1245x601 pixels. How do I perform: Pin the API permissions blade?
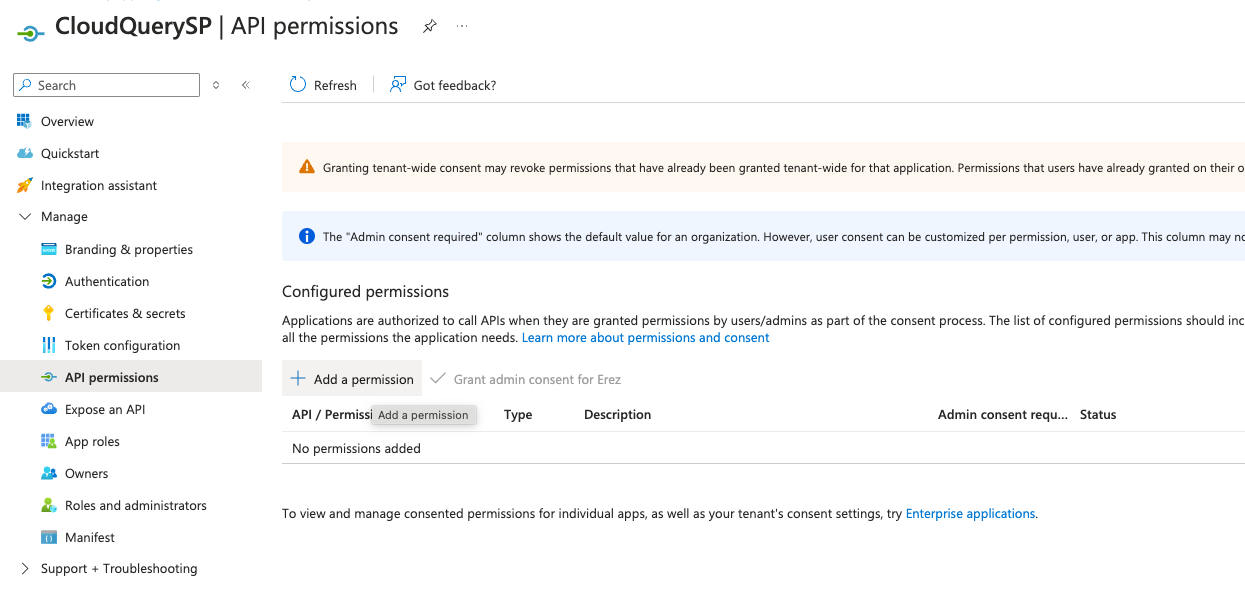(x=429, y=26)
